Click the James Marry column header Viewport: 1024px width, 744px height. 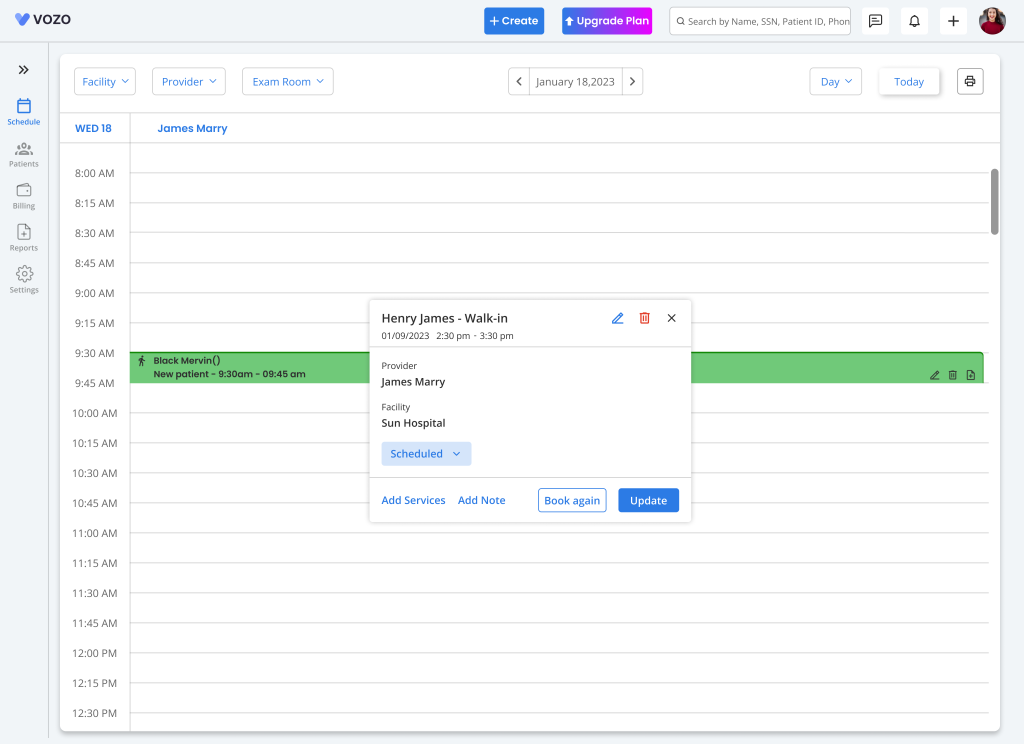point(192,128)
